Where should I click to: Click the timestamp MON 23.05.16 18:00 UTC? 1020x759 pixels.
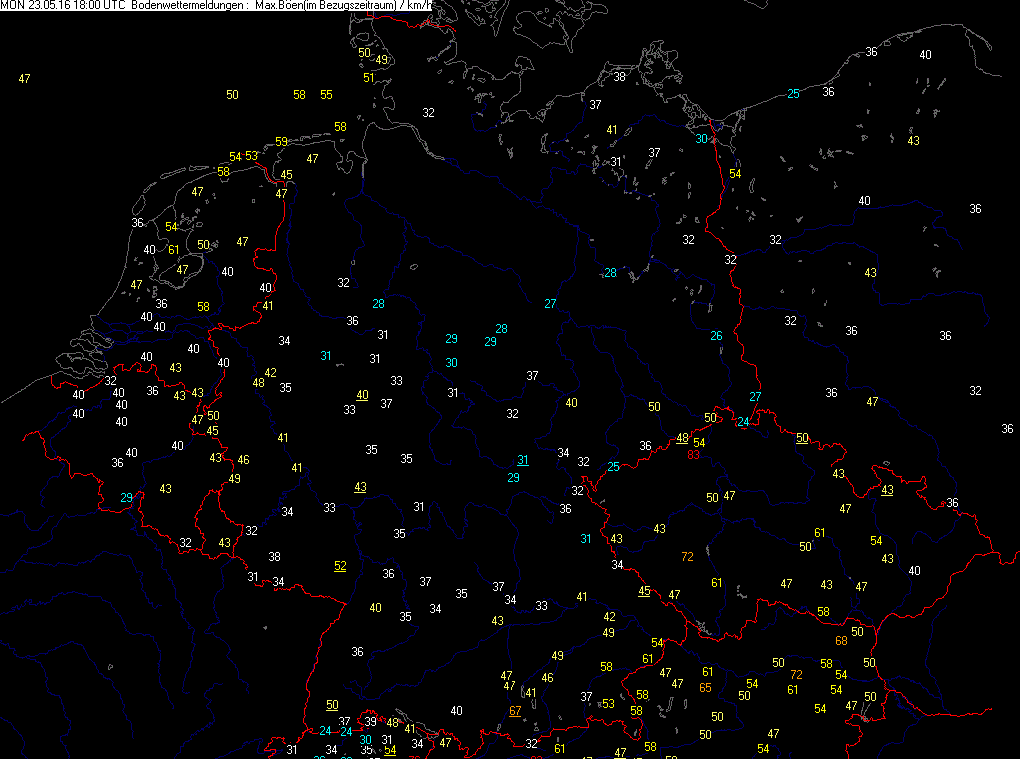63,6
